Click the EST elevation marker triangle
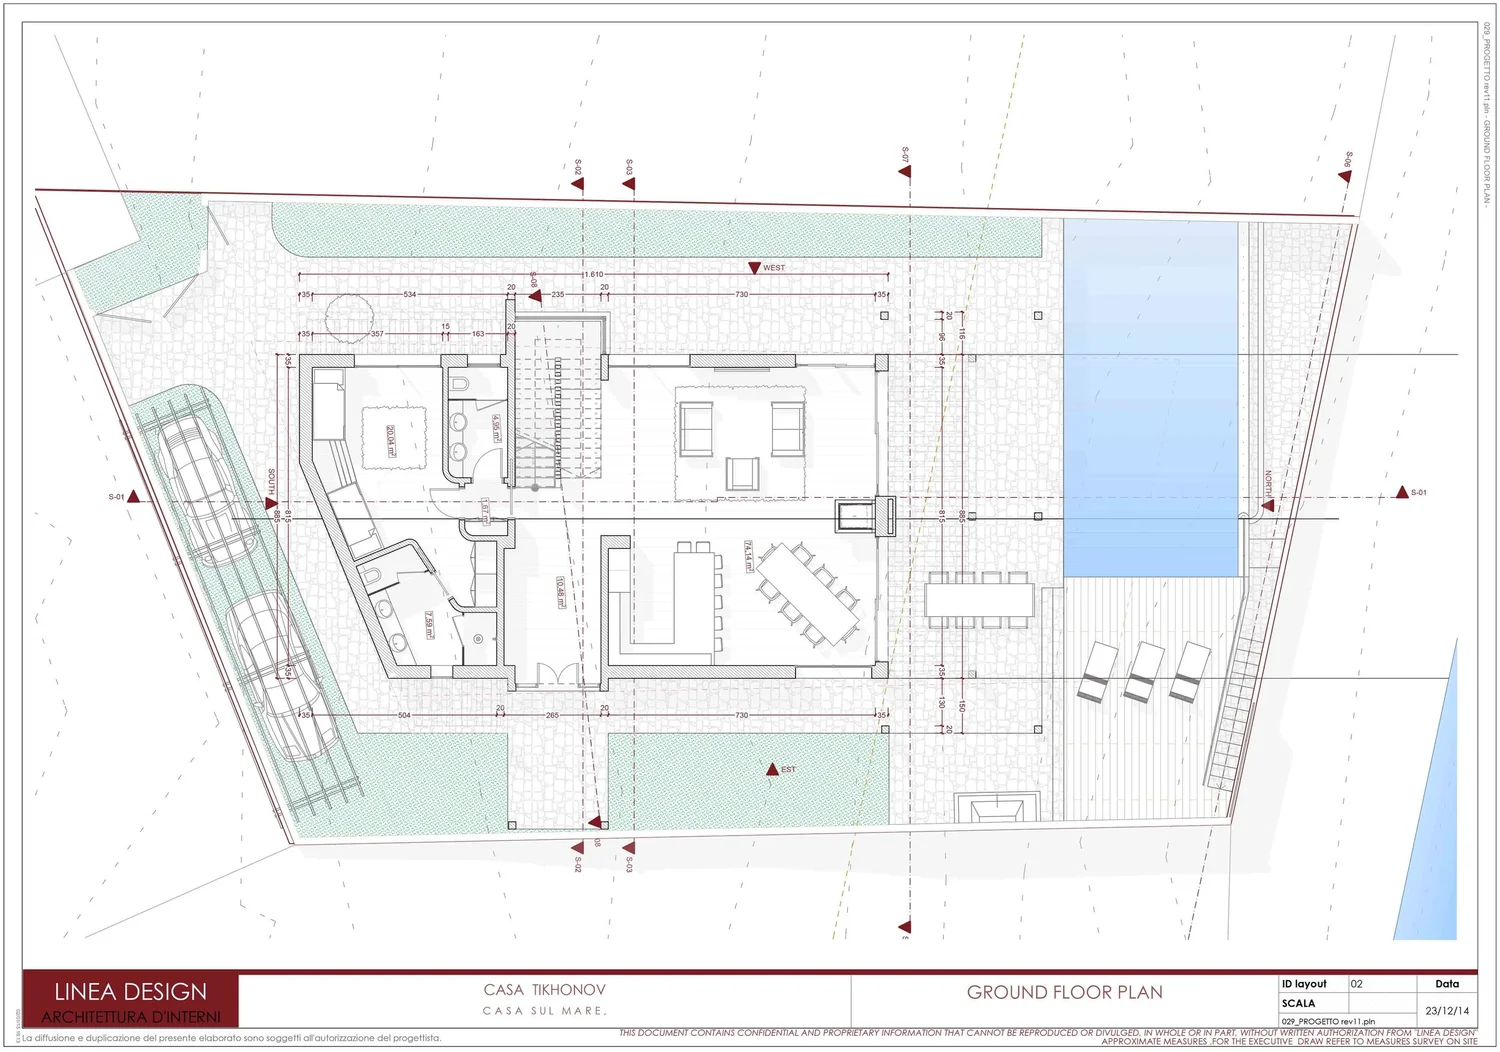Image resolution: width=1500 pixels, height=1052 pixels. [x=772, y=769]
